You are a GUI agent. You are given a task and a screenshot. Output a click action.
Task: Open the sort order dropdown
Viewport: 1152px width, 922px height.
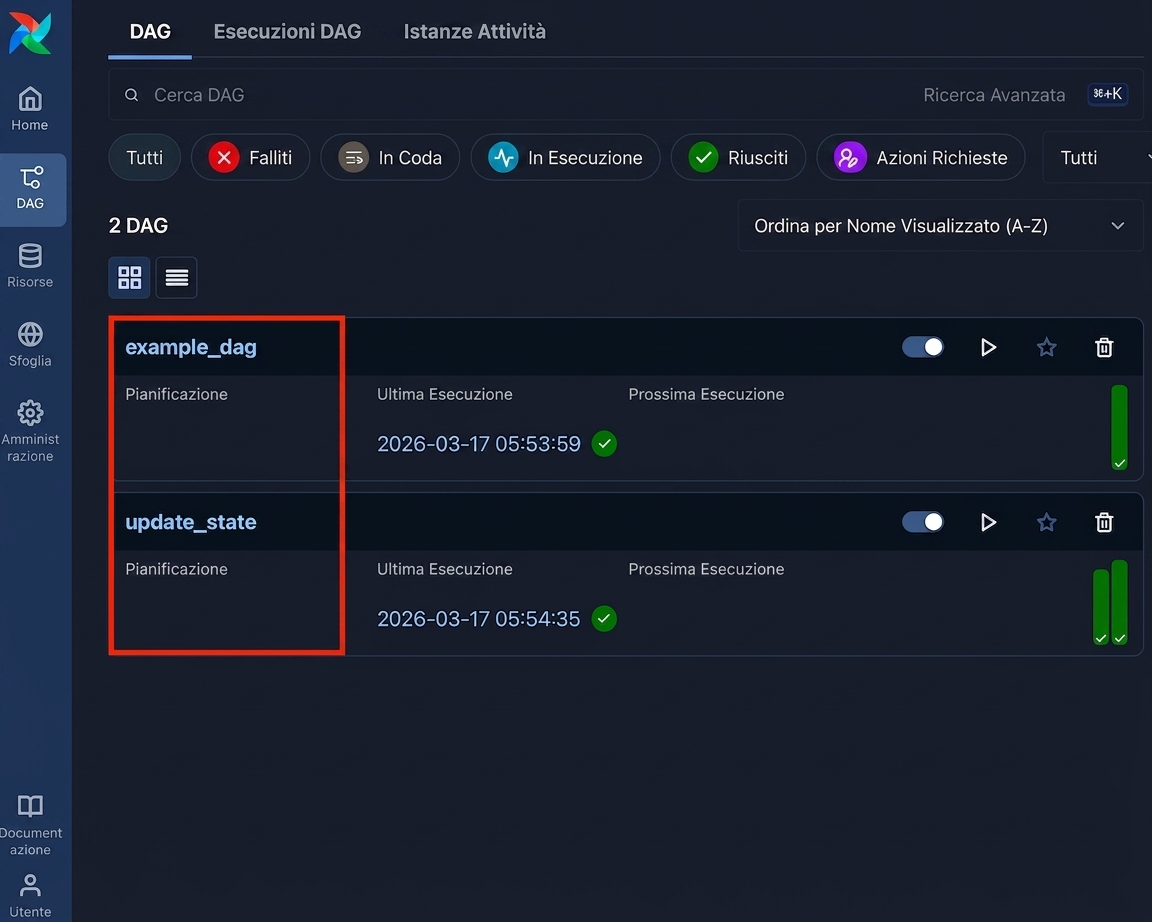[x=940, y=226]
